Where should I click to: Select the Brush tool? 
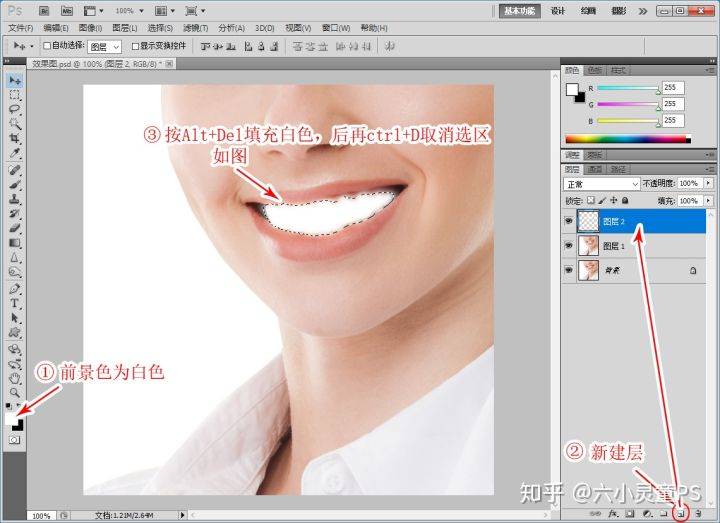point(15,185)
